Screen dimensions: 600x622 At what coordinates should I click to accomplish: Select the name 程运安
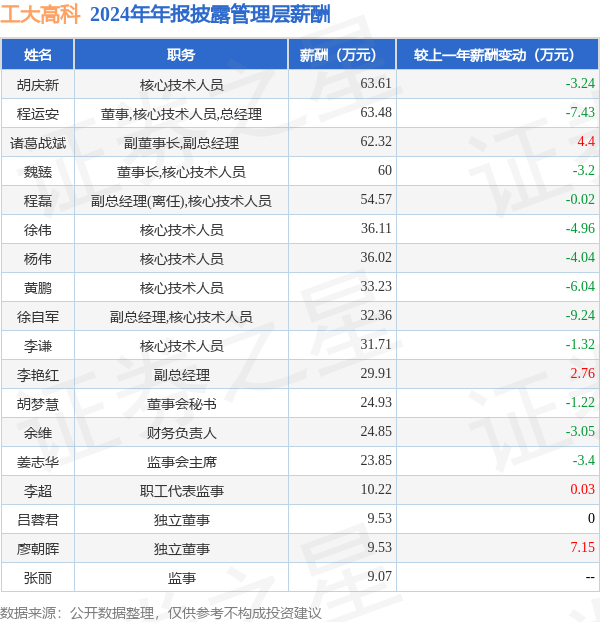coord(38,114)
